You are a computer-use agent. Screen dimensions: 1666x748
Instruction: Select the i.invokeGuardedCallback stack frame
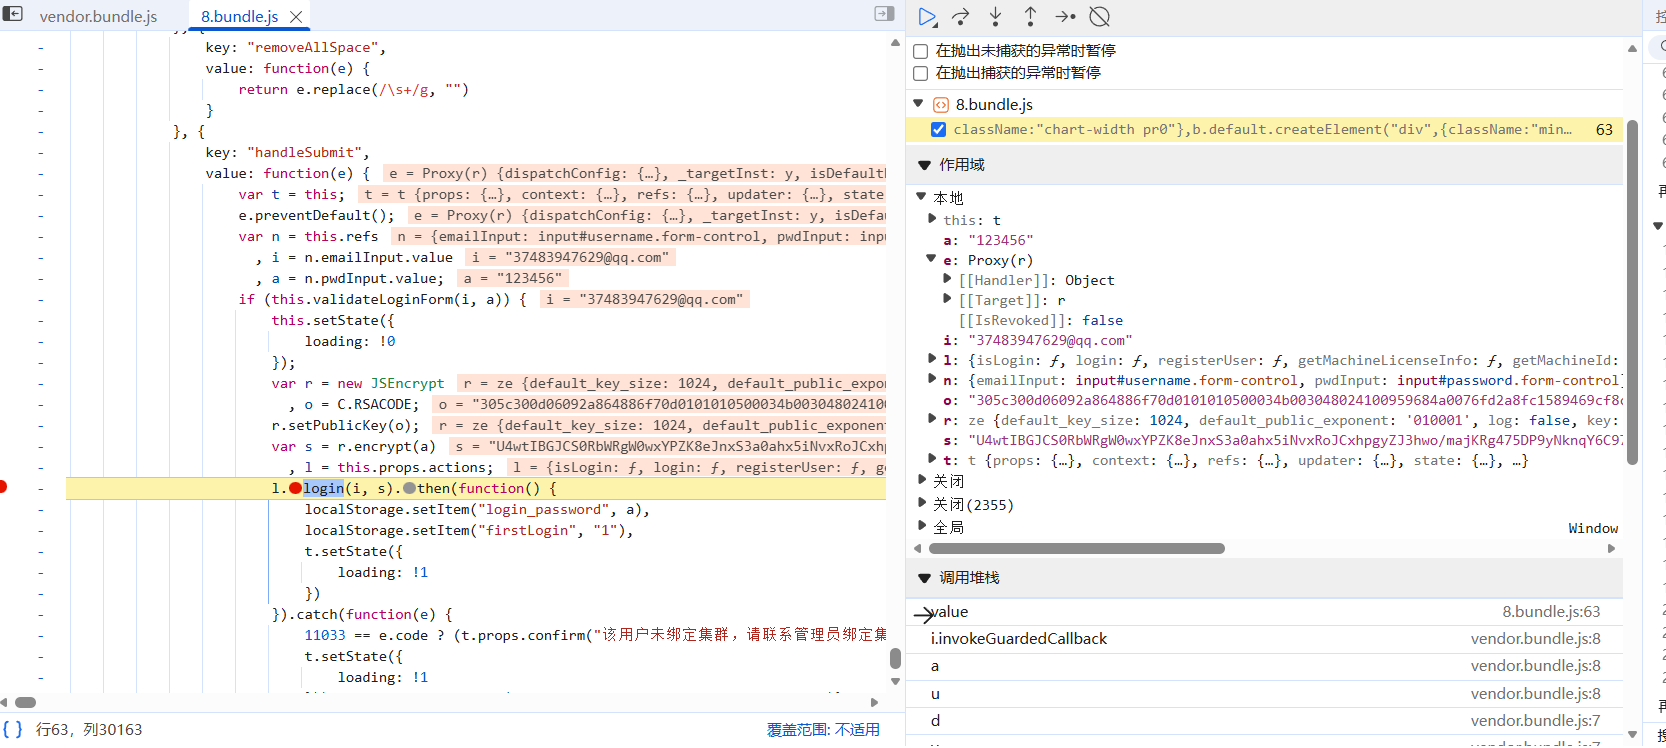(1264, 639)
